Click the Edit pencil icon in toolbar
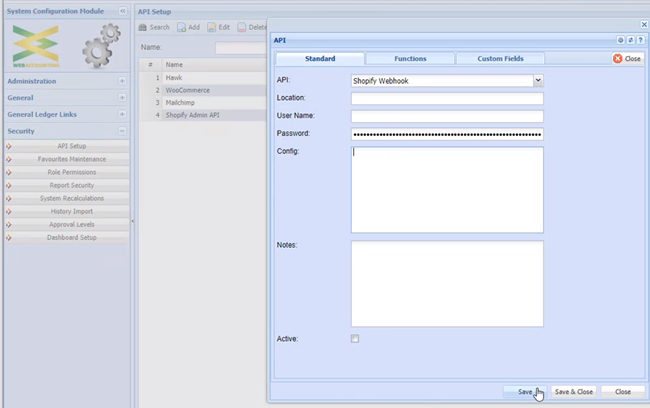 (x=212, y=27)
